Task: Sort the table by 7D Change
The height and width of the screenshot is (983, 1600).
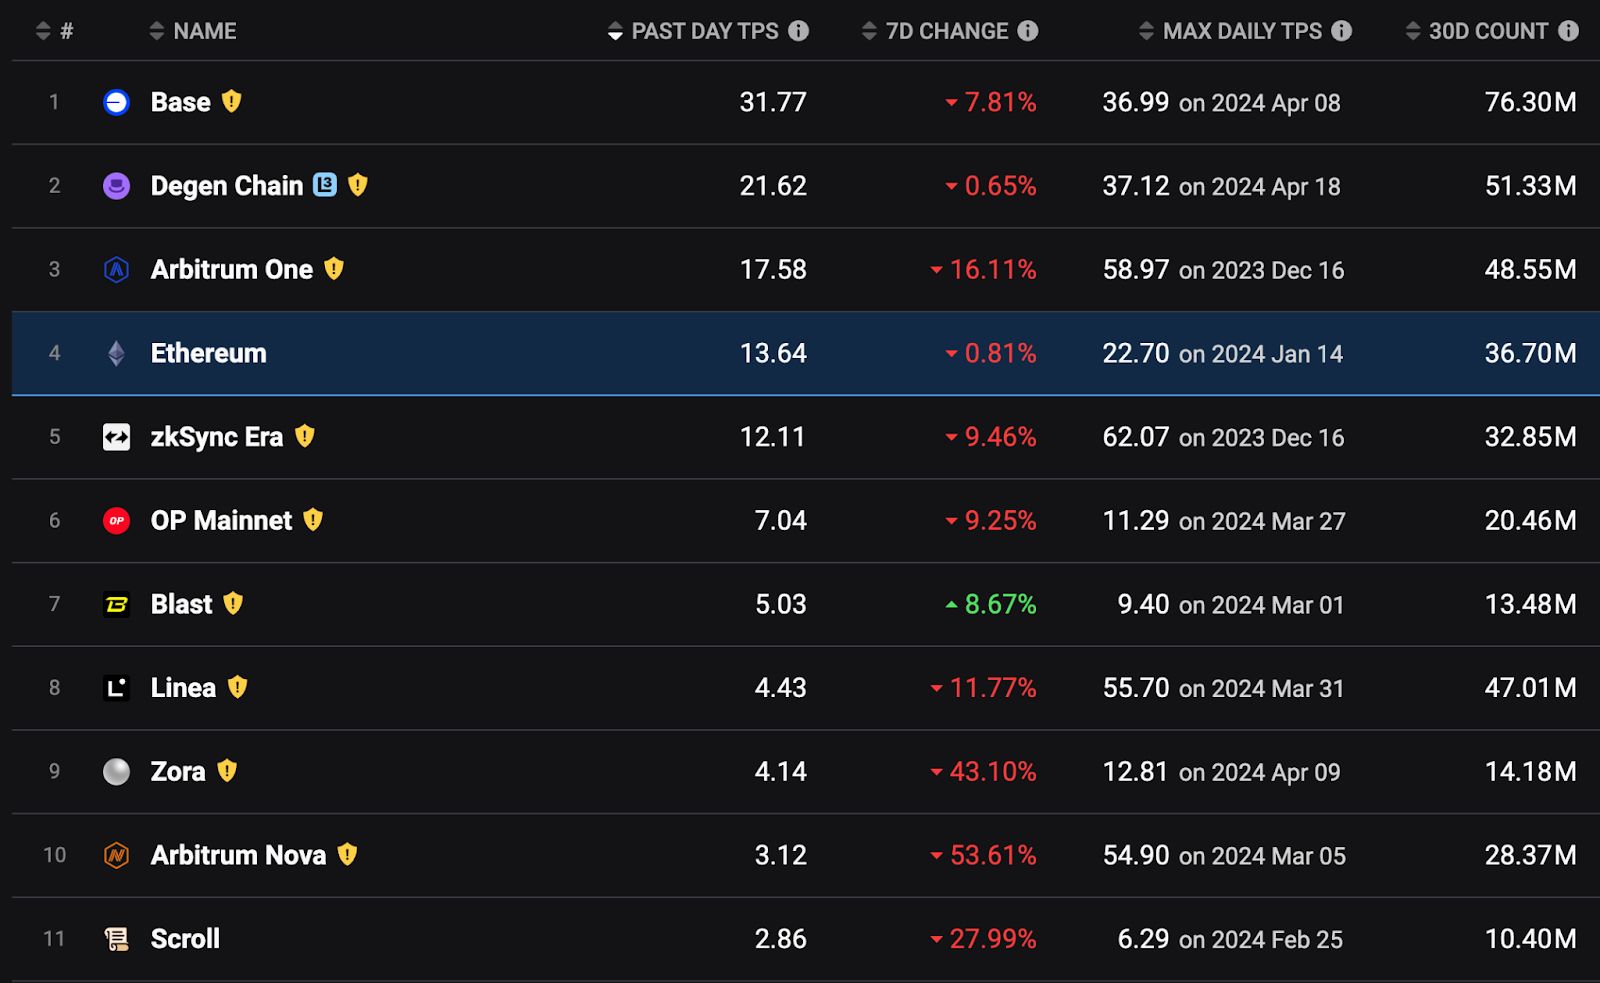Action: click(x=935, y=31)
